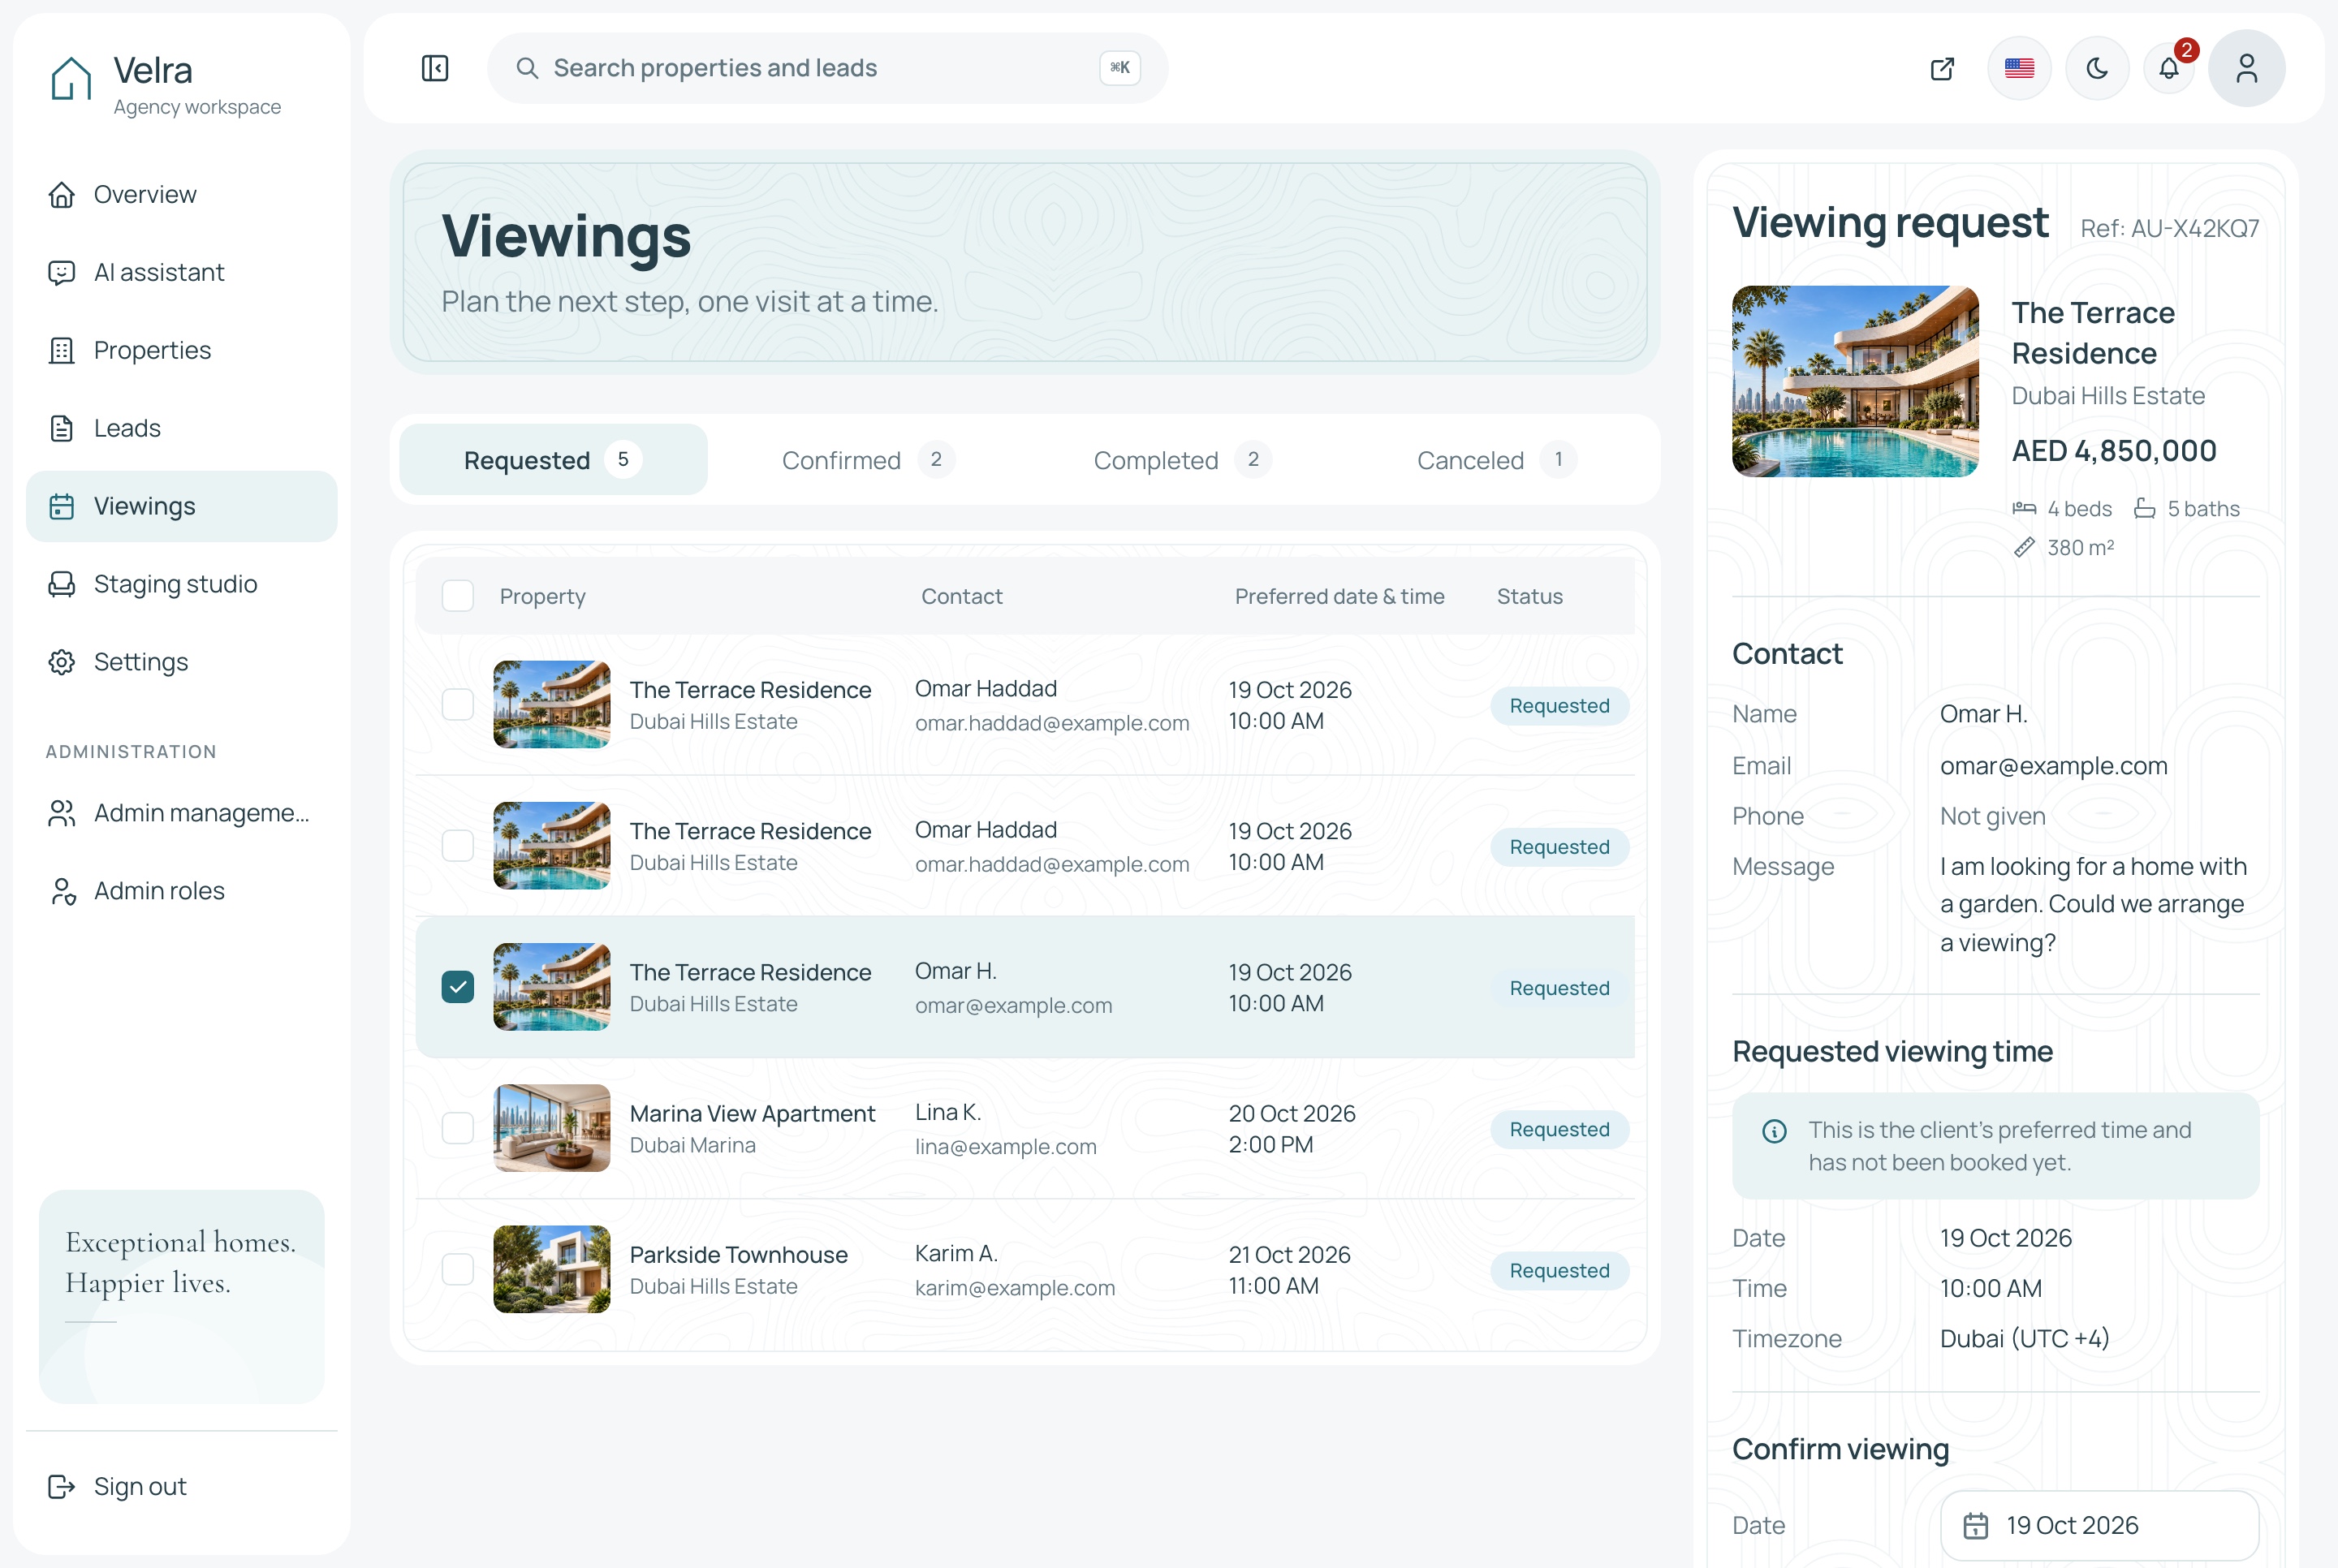Image resolution: width=2338 pixels, height=1568 pixels.
Task: Toggle the select-all checkbox in table header
Action: tap(458, 596)
